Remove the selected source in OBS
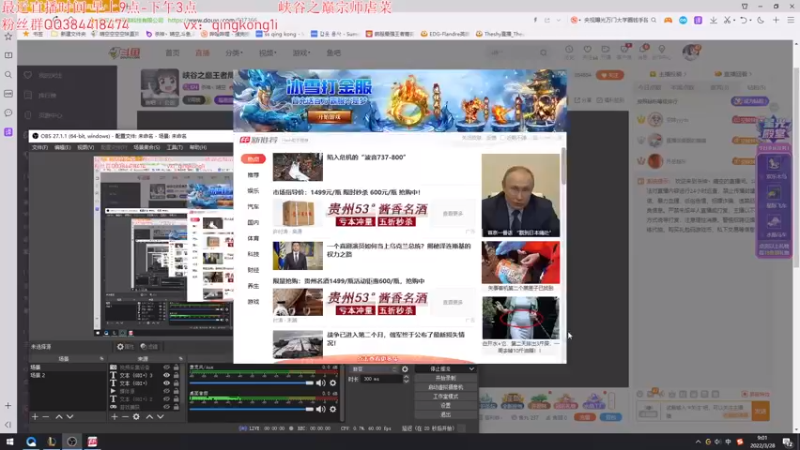Viewport: 800px width, 450px height. [x=125, y=417]
